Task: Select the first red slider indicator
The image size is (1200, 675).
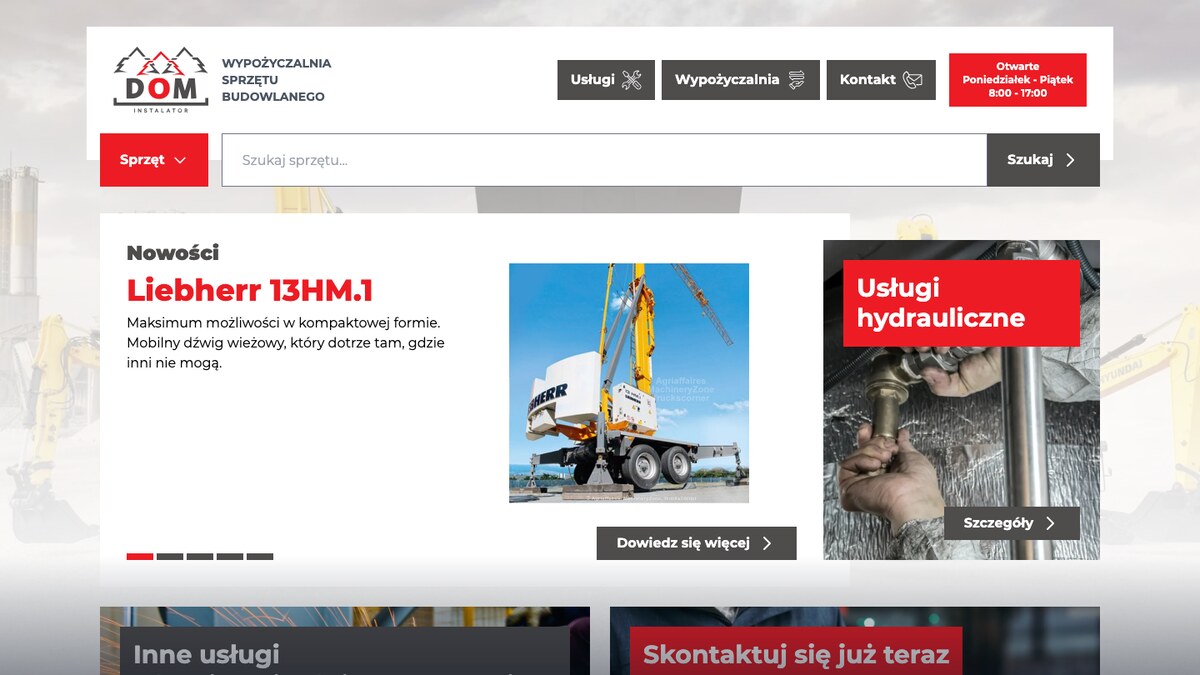Action: (140, 557)
